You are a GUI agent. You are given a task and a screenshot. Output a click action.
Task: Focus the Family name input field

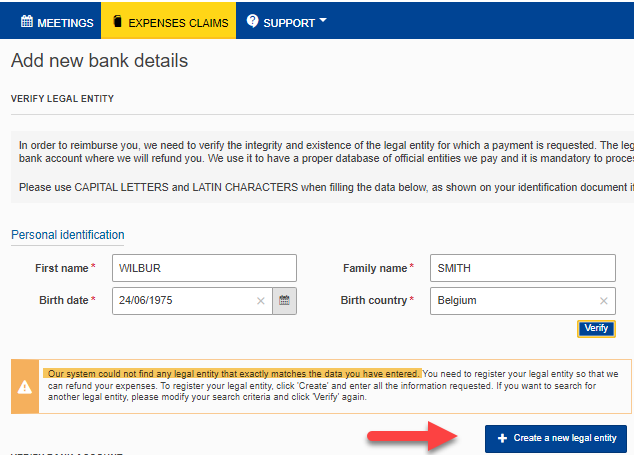click(x=523, y=268)
